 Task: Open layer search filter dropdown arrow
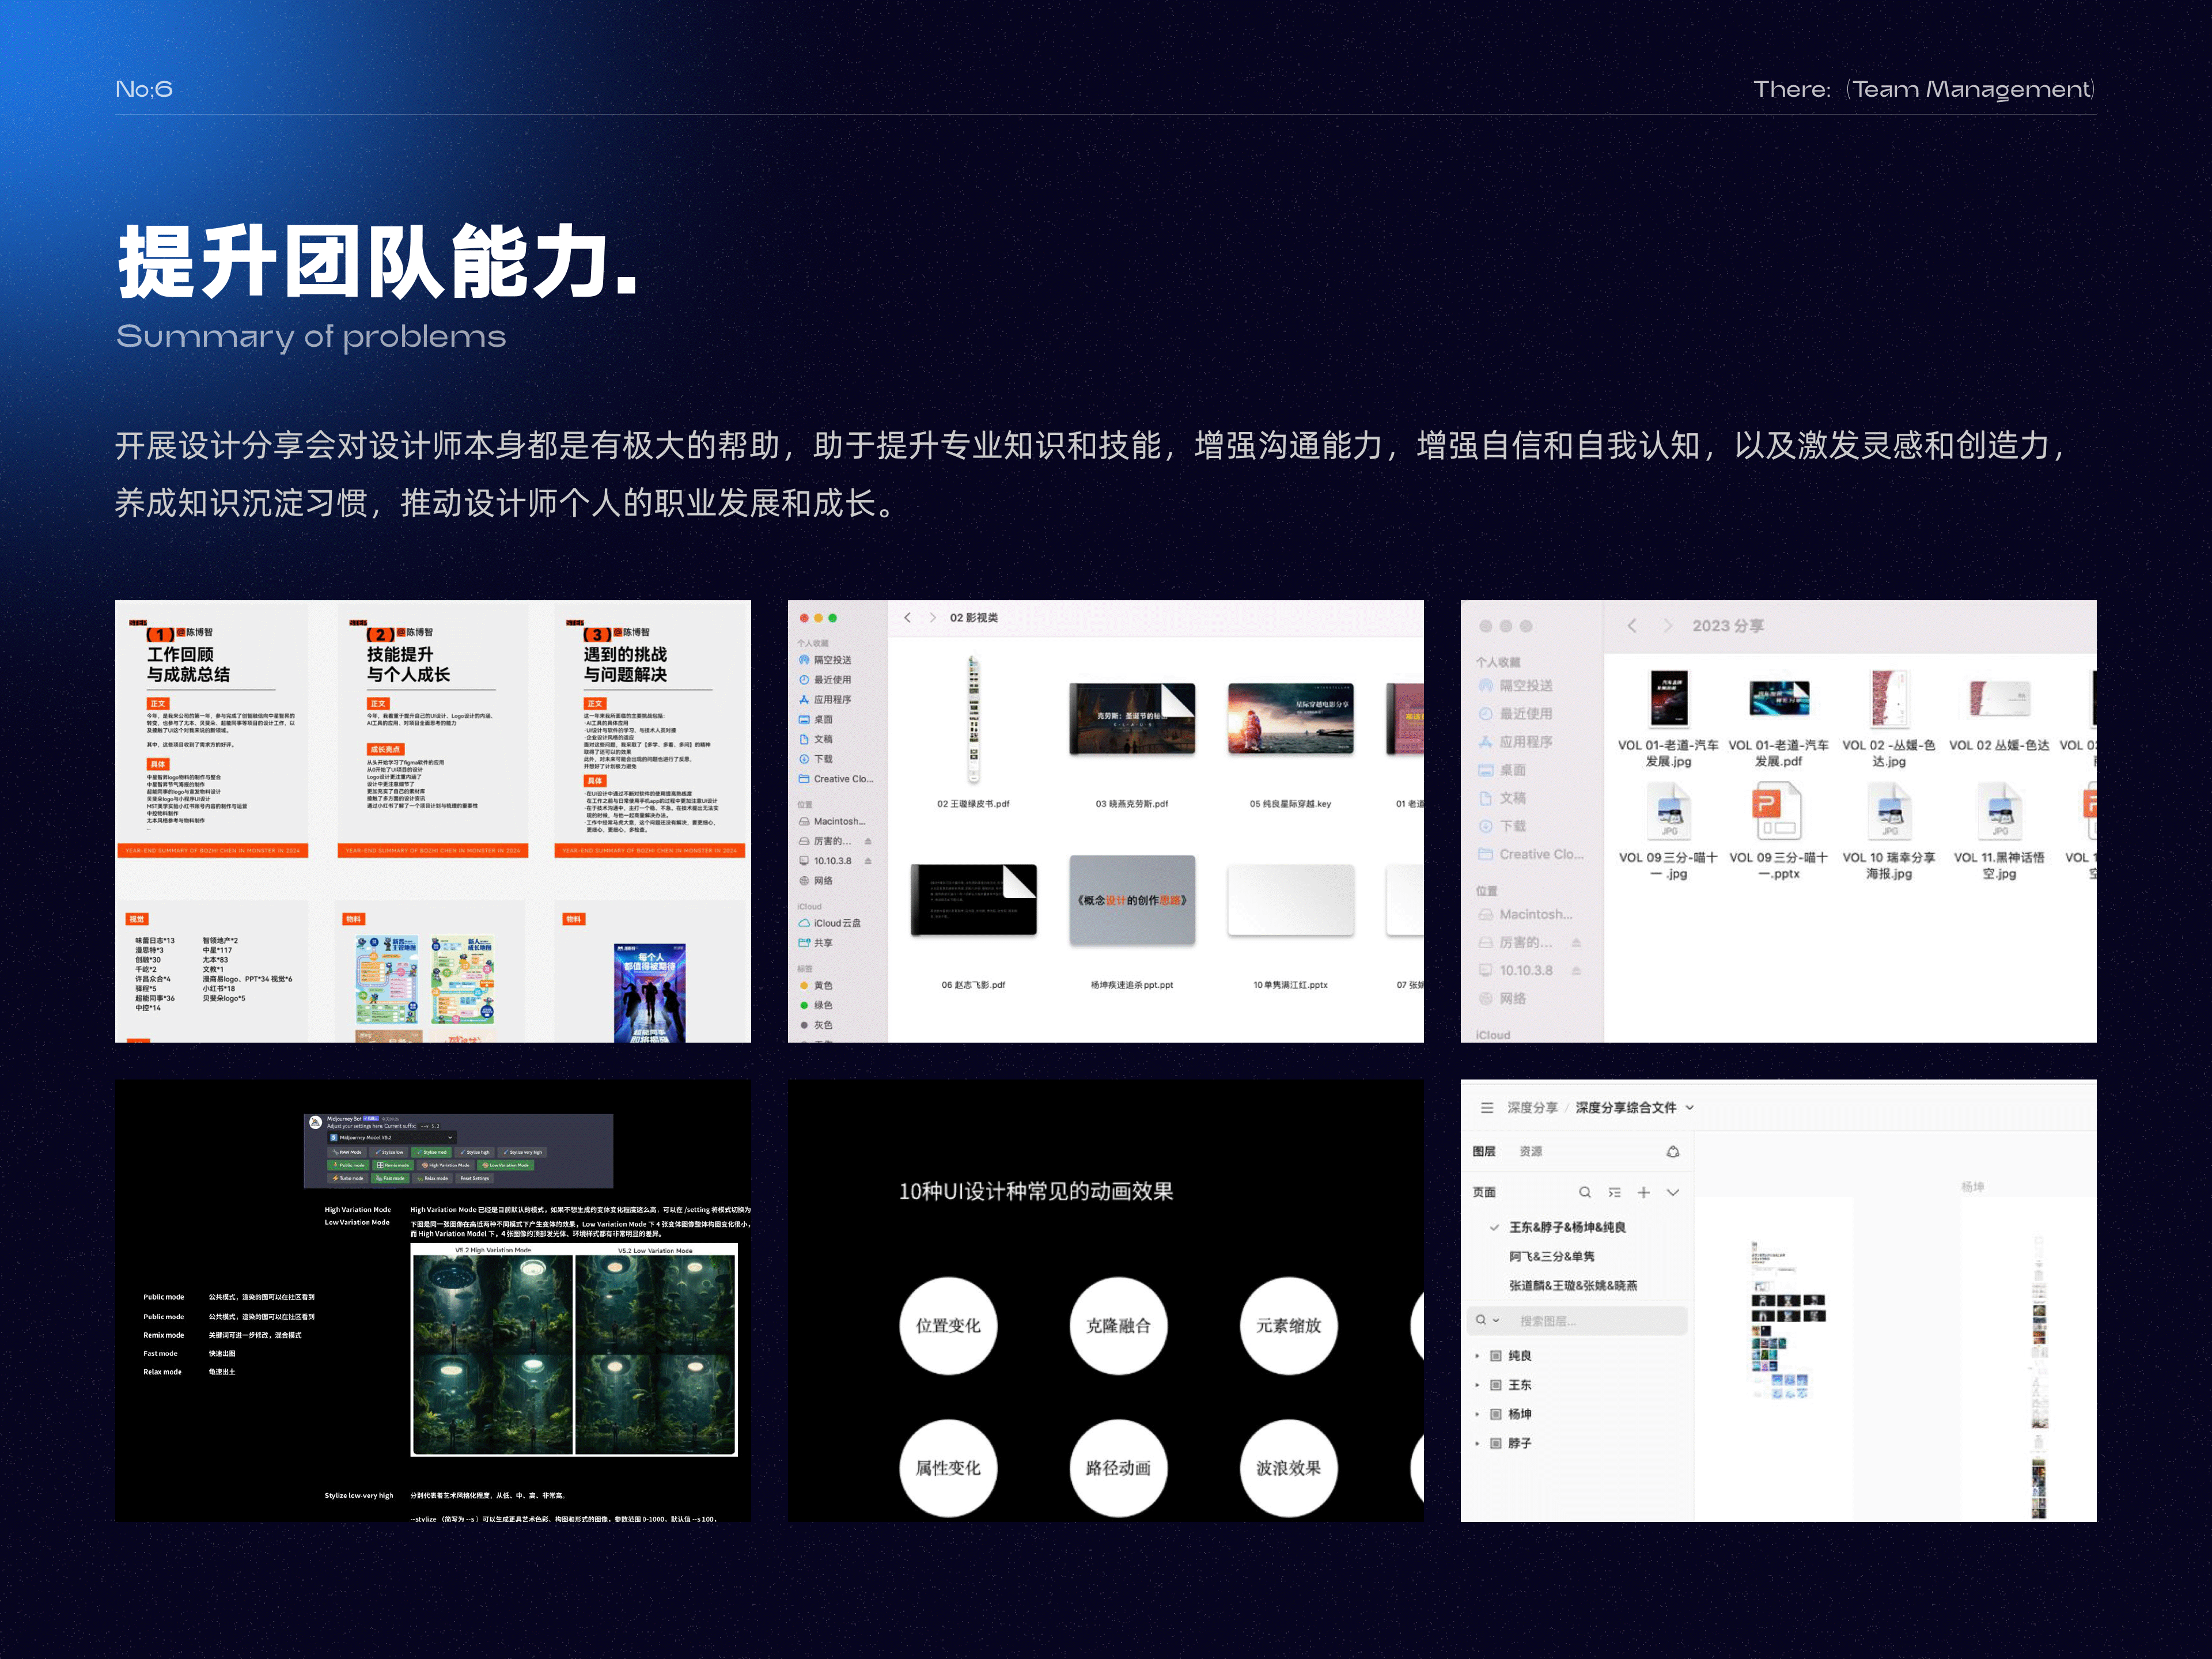[x=1496, y=1321]
